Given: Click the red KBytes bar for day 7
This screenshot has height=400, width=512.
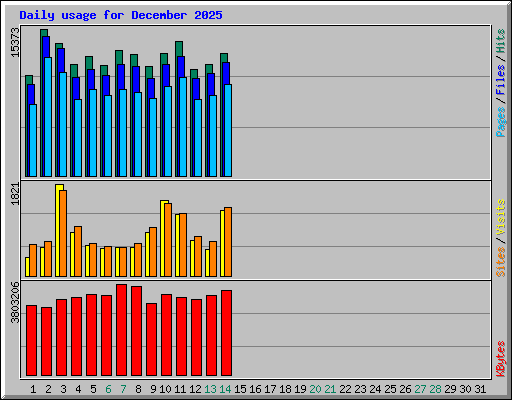Looking at the screenshot, I should 121,330.
